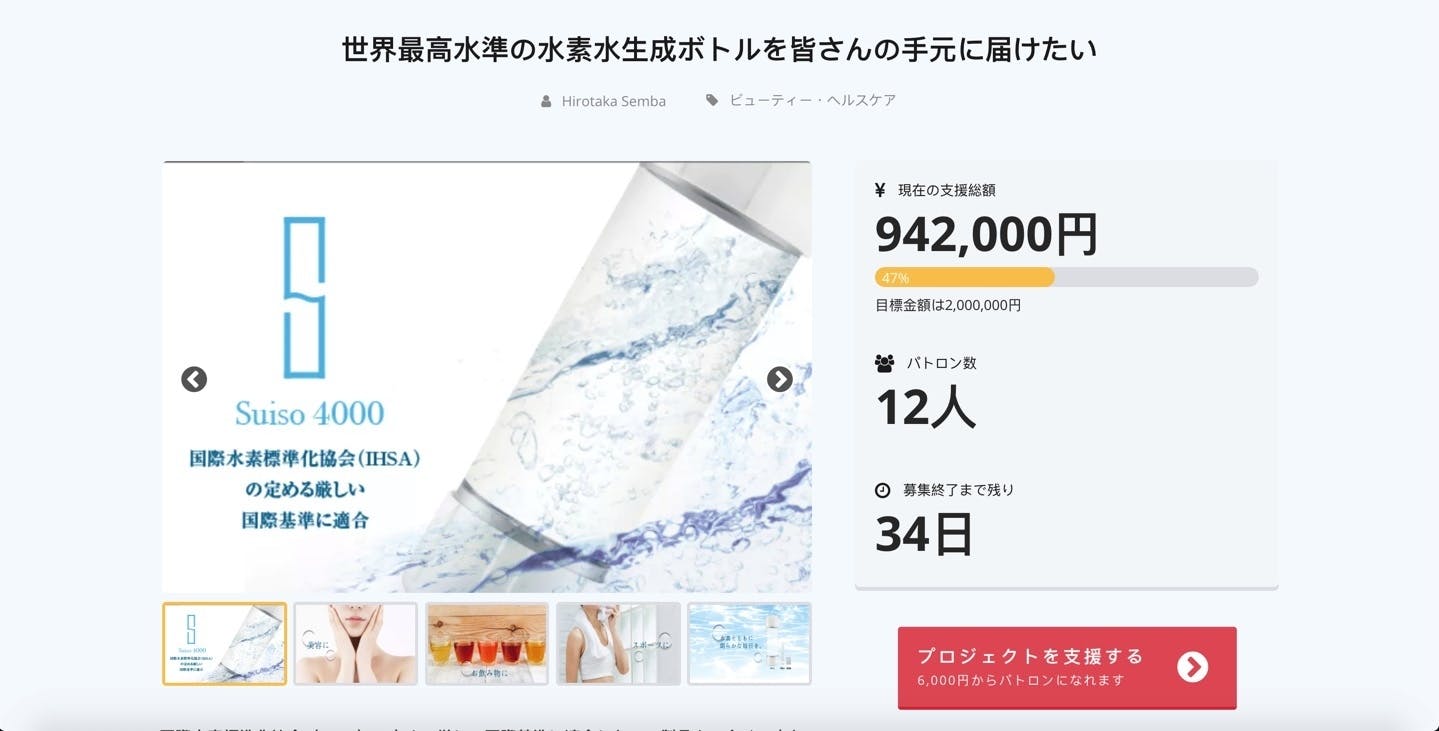Click the 942,000円 total support amount
This screenshot has width=1439, height=731.
987,235
